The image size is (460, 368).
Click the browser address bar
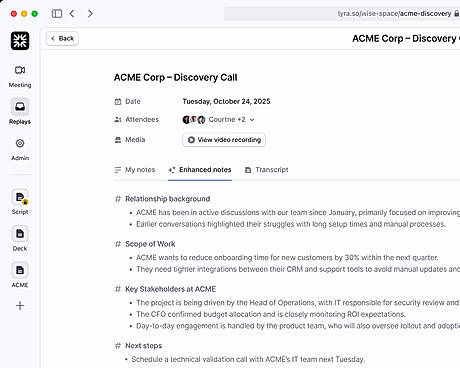click(x=342, y=14)
